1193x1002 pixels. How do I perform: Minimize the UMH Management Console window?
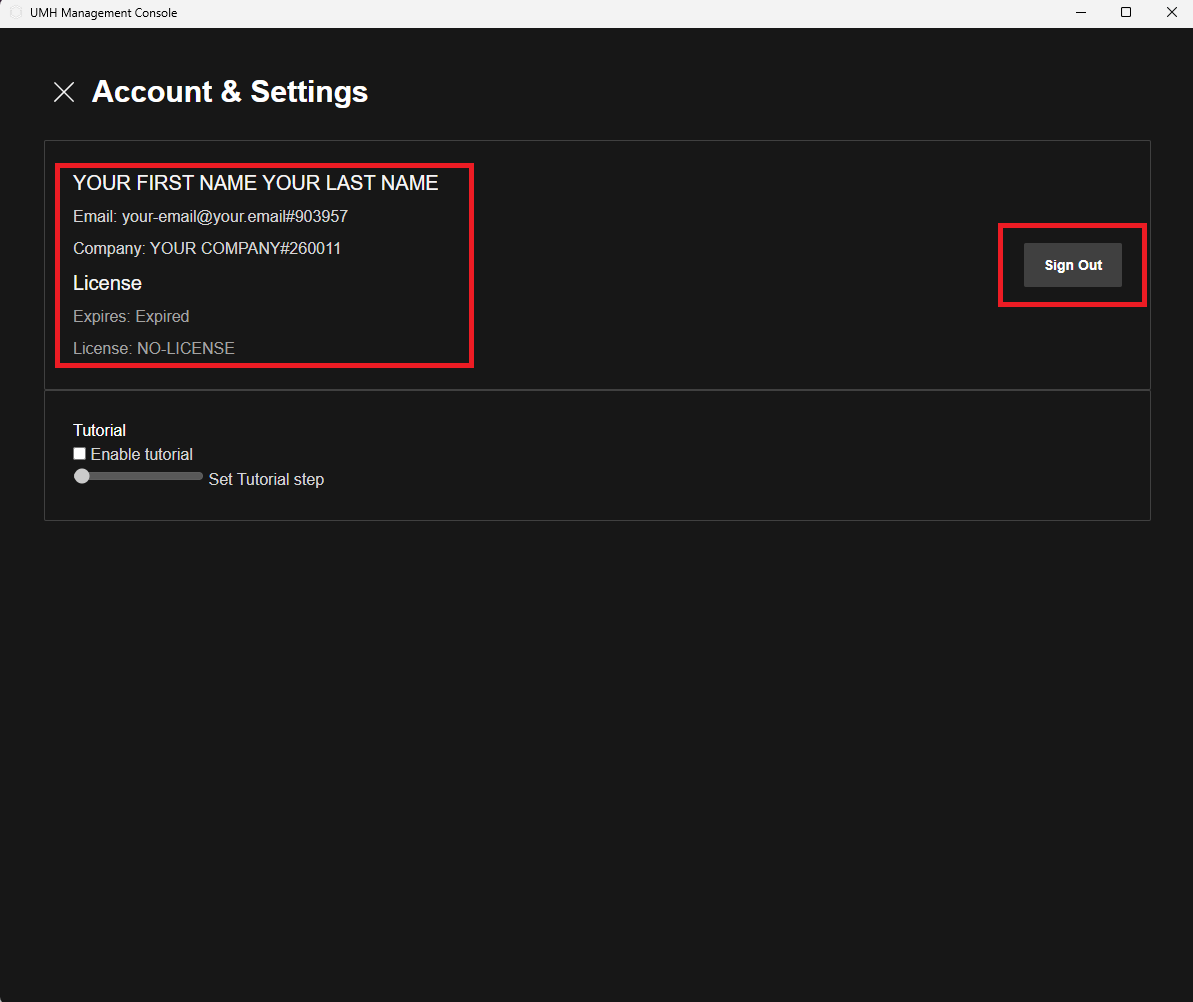(1081, 13)
